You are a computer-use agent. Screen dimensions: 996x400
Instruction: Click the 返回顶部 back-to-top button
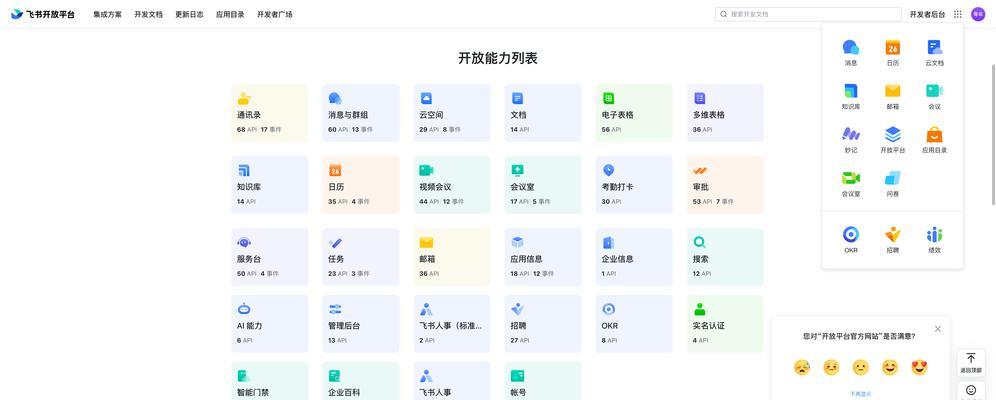tap(971, 363)
